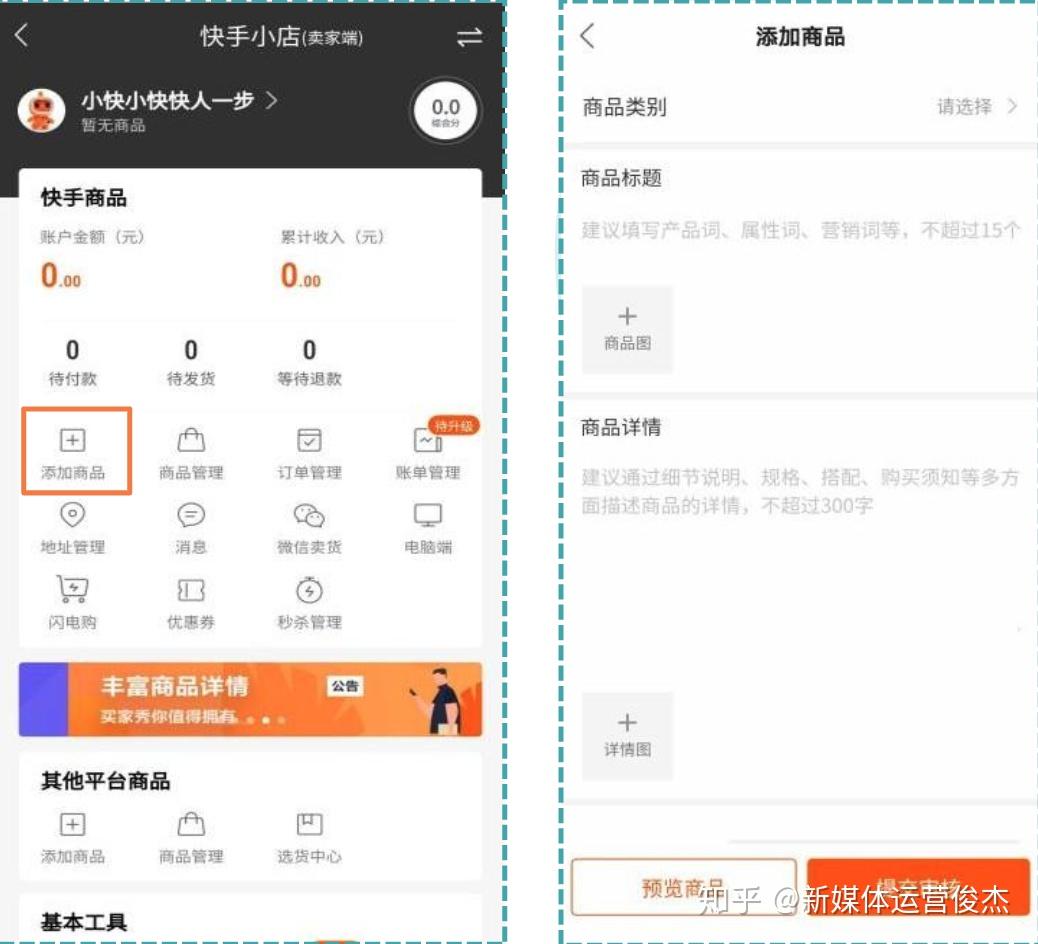Tap the 累计收入 0.00 value
This screenshot has height=944, width=1038.
[x=301, y=275]
